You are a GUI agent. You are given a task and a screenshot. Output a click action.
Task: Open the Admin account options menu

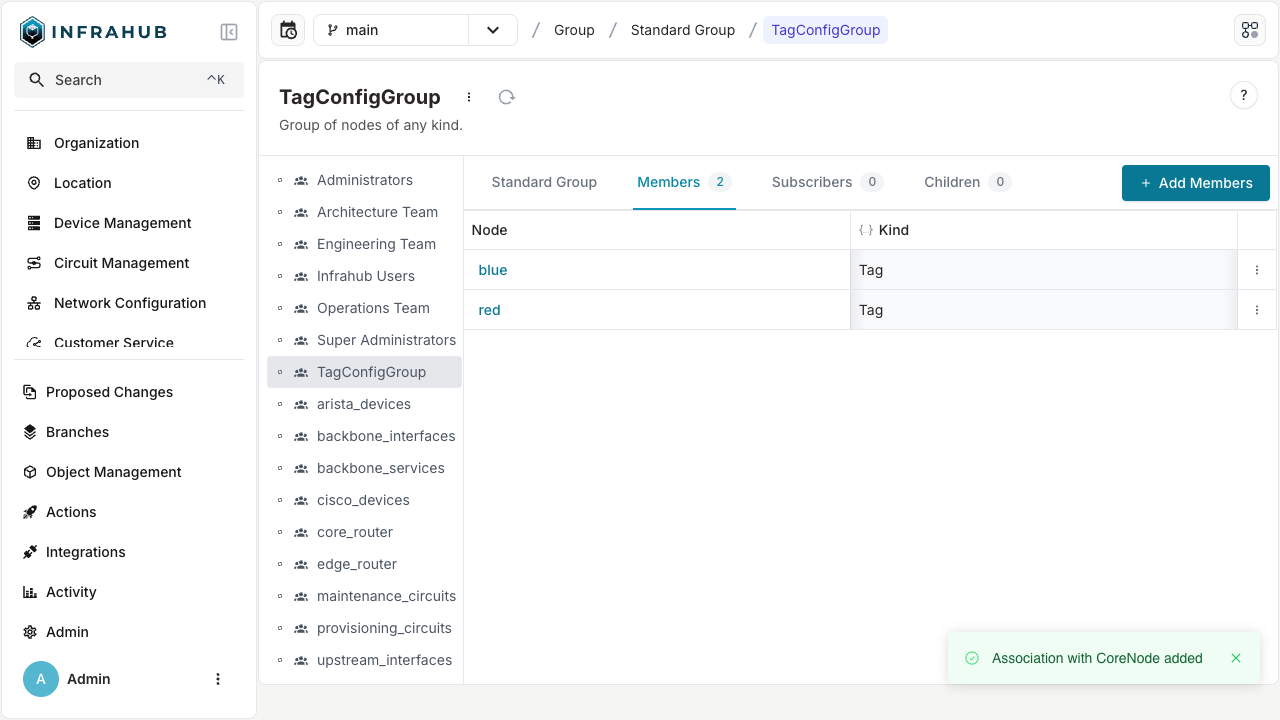(218, 679)
